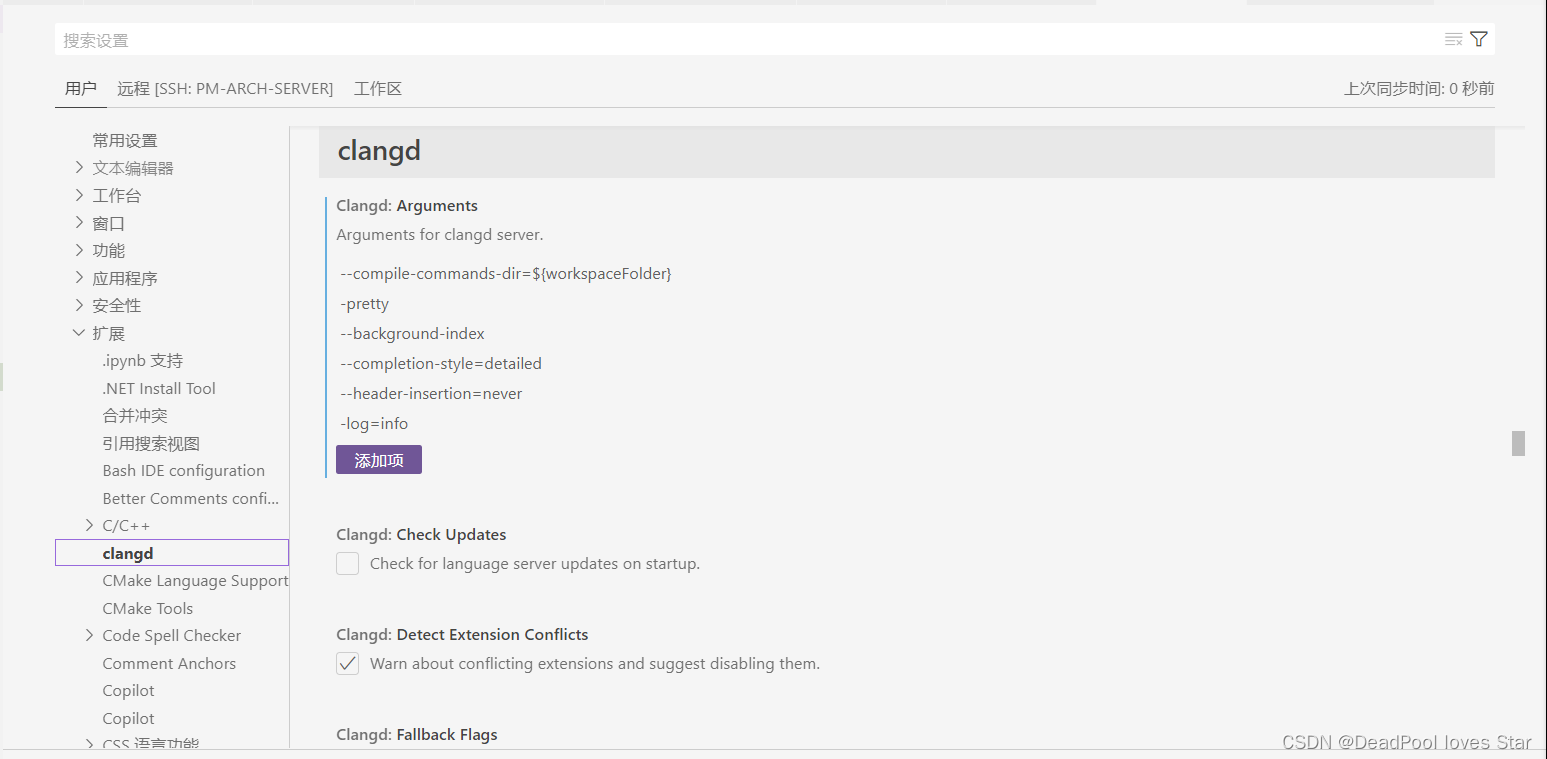This screenshot has width=1547, height=759.
Task: Open Better Comments configuration settings
Action: 191,498
